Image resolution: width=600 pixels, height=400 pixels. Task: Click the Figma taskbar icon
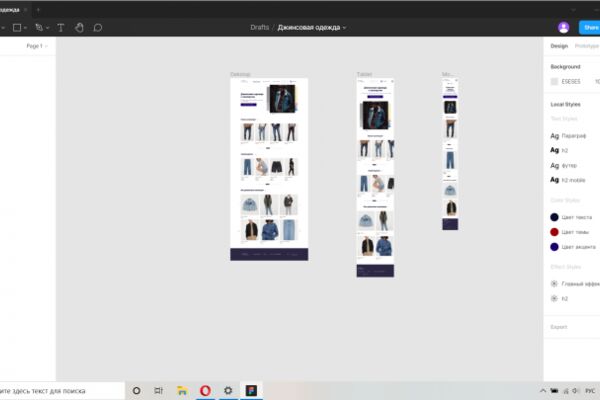251,391
